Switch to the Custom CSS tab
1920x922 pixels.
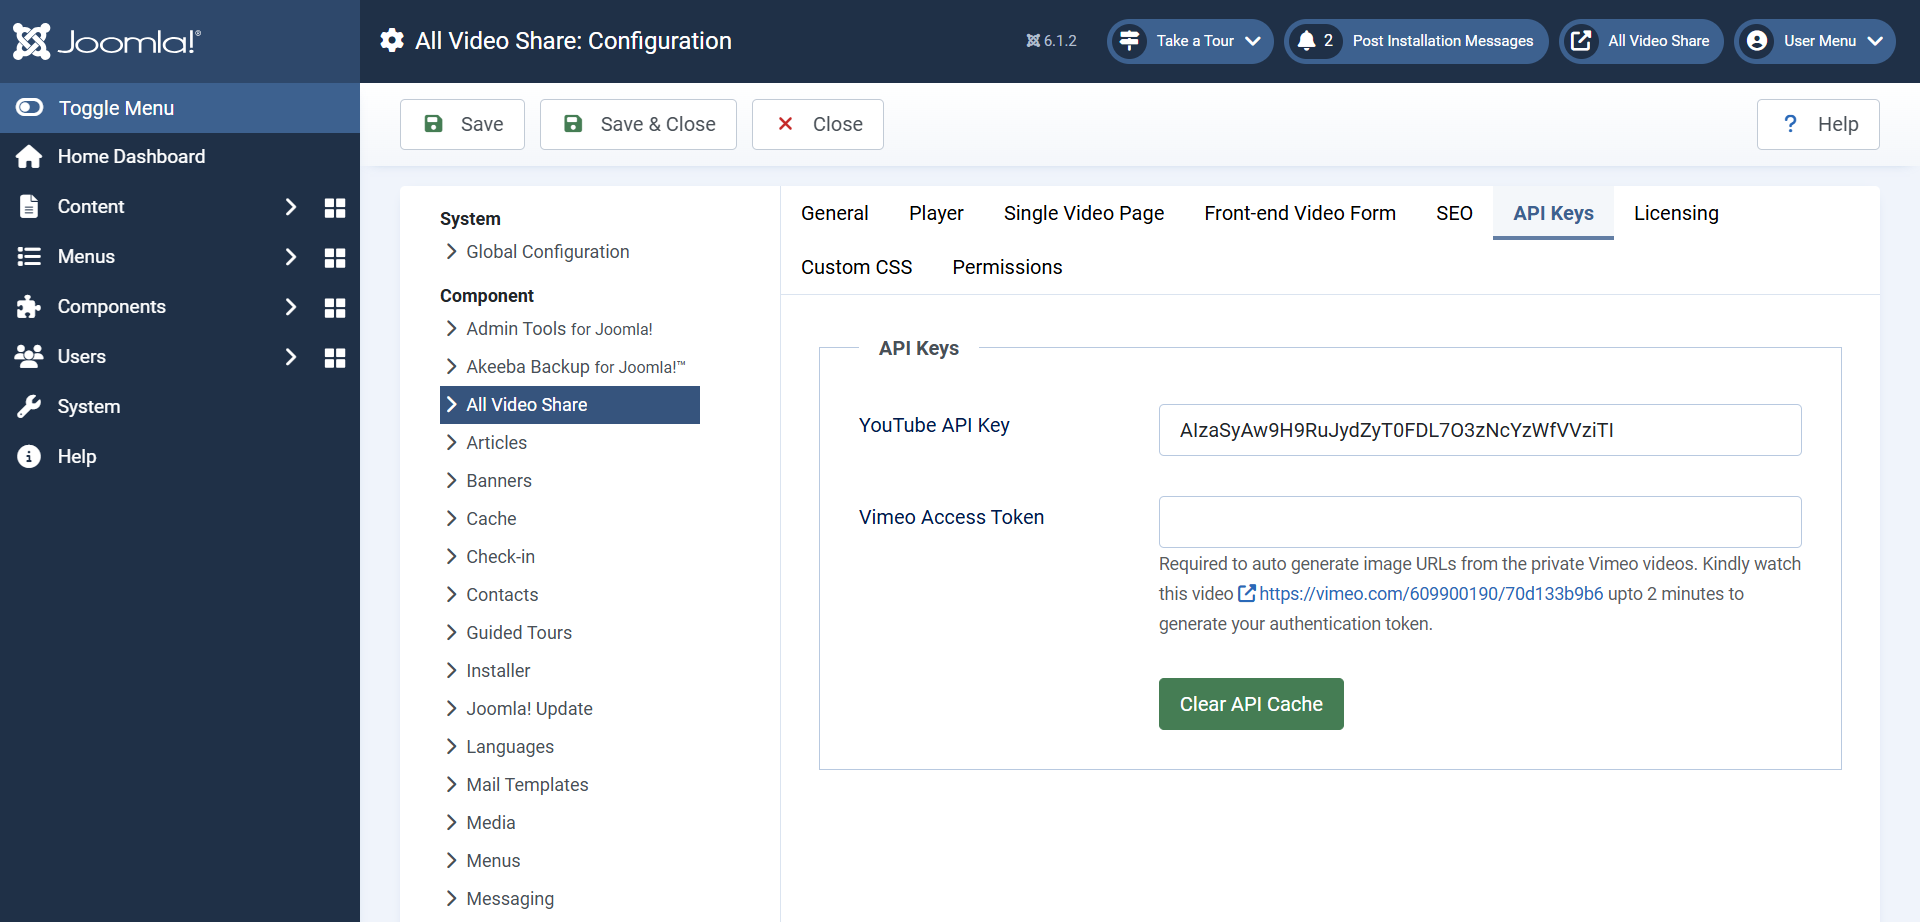coord(856,267)
